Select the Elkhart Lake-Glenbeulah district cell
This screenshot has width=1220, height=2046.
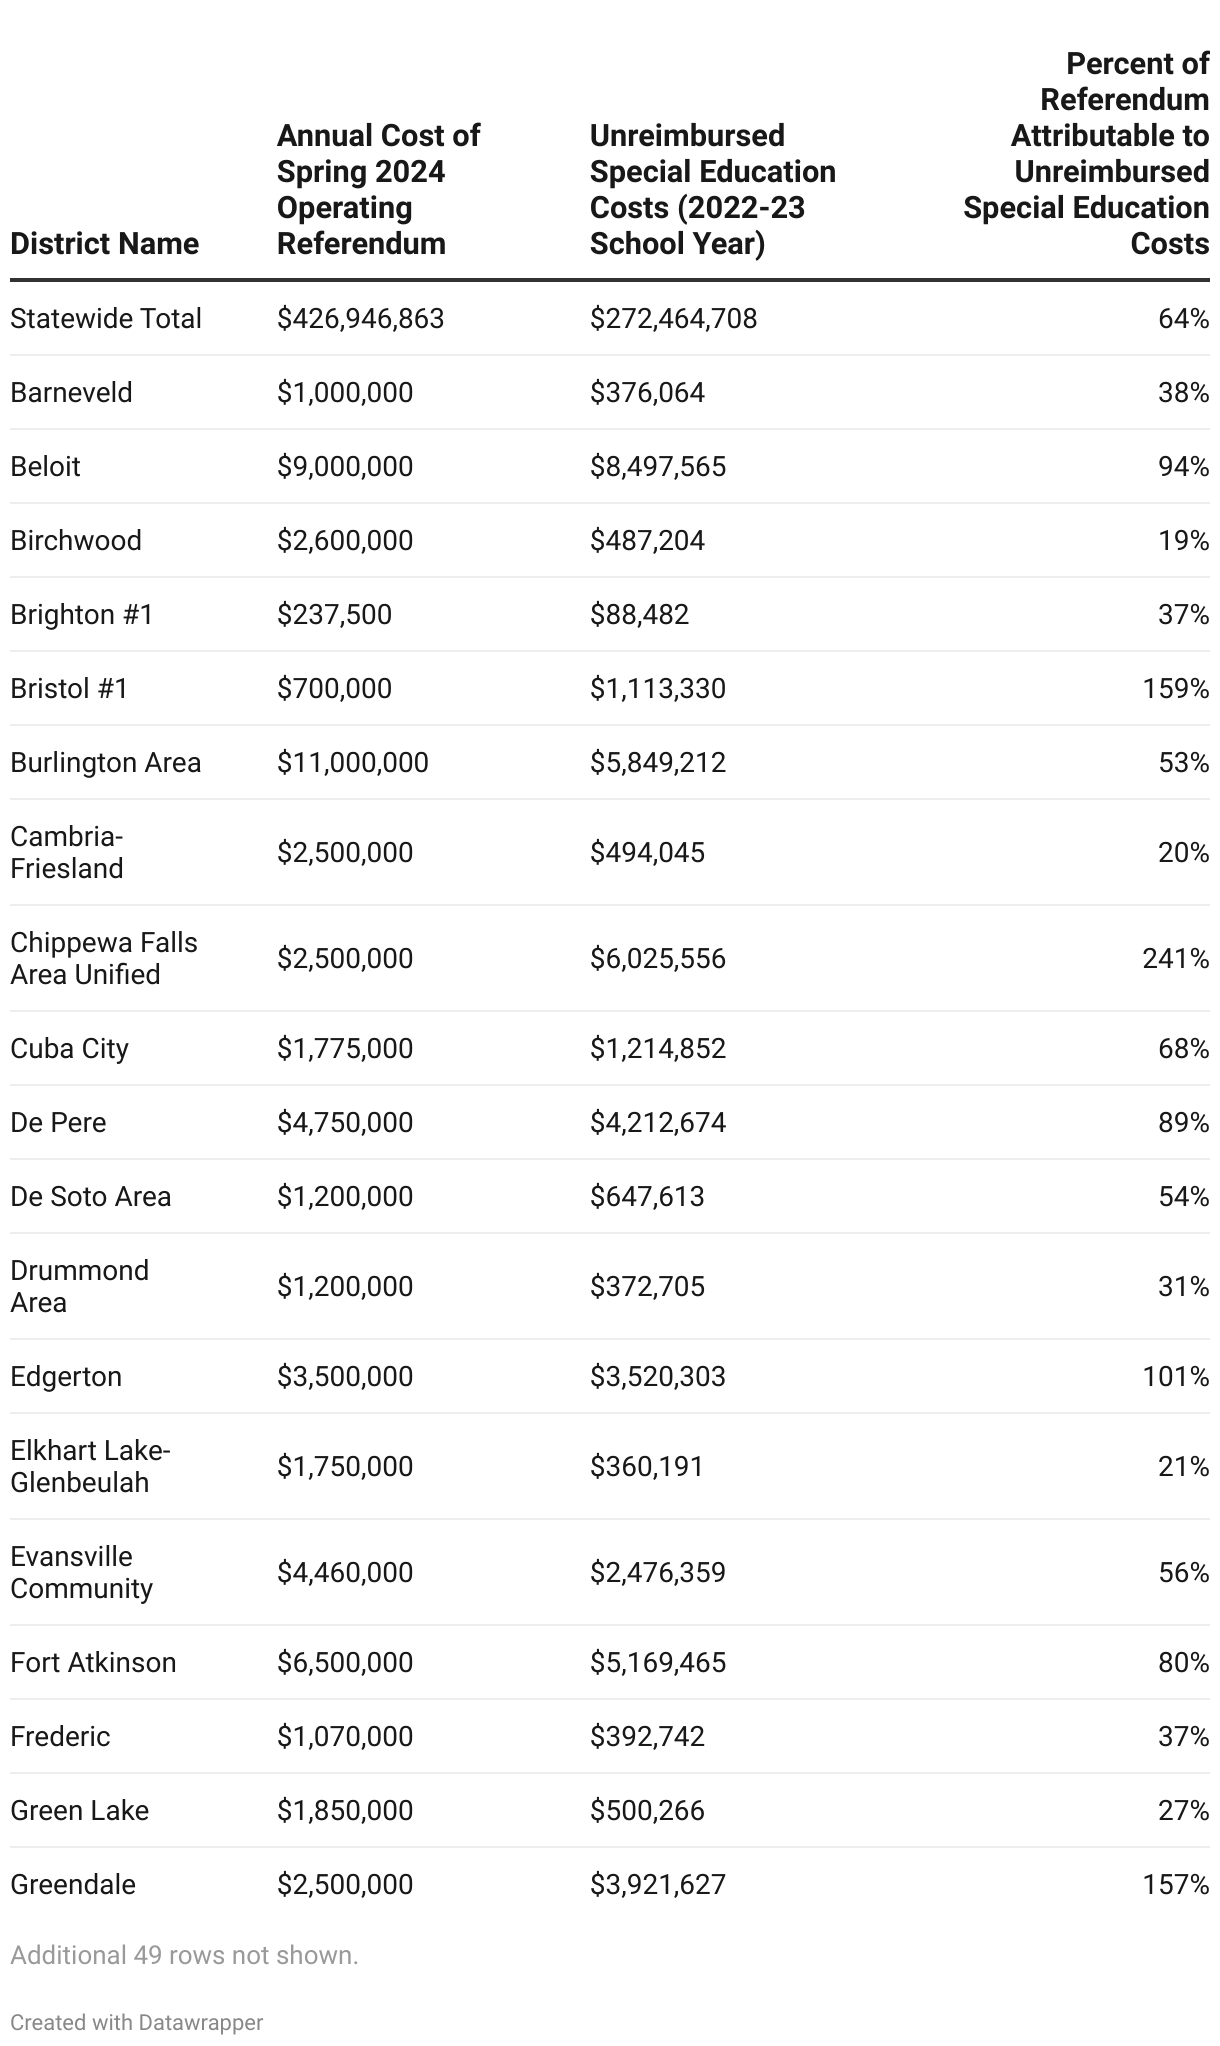tap(91, 1466)
